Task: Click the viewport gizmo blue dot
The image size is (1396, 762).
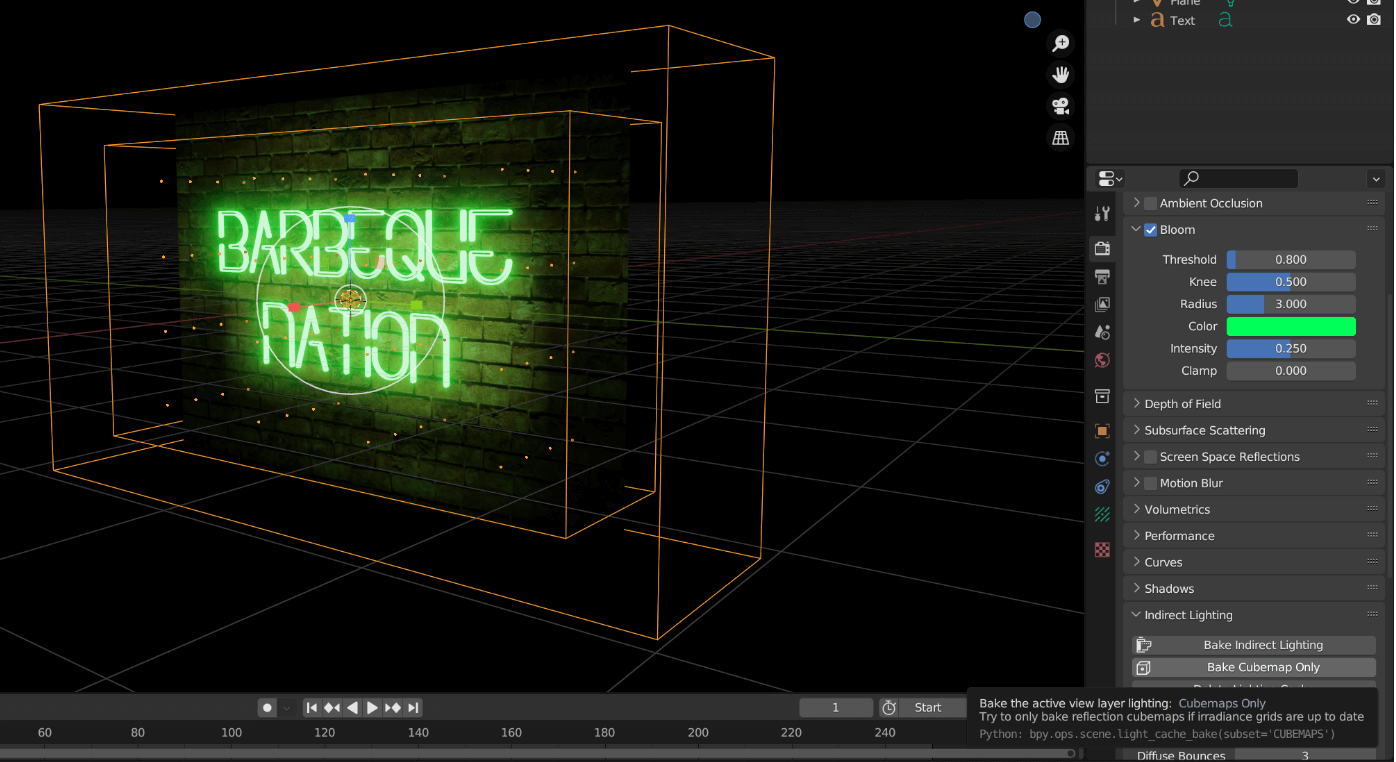Action: 1032,20
